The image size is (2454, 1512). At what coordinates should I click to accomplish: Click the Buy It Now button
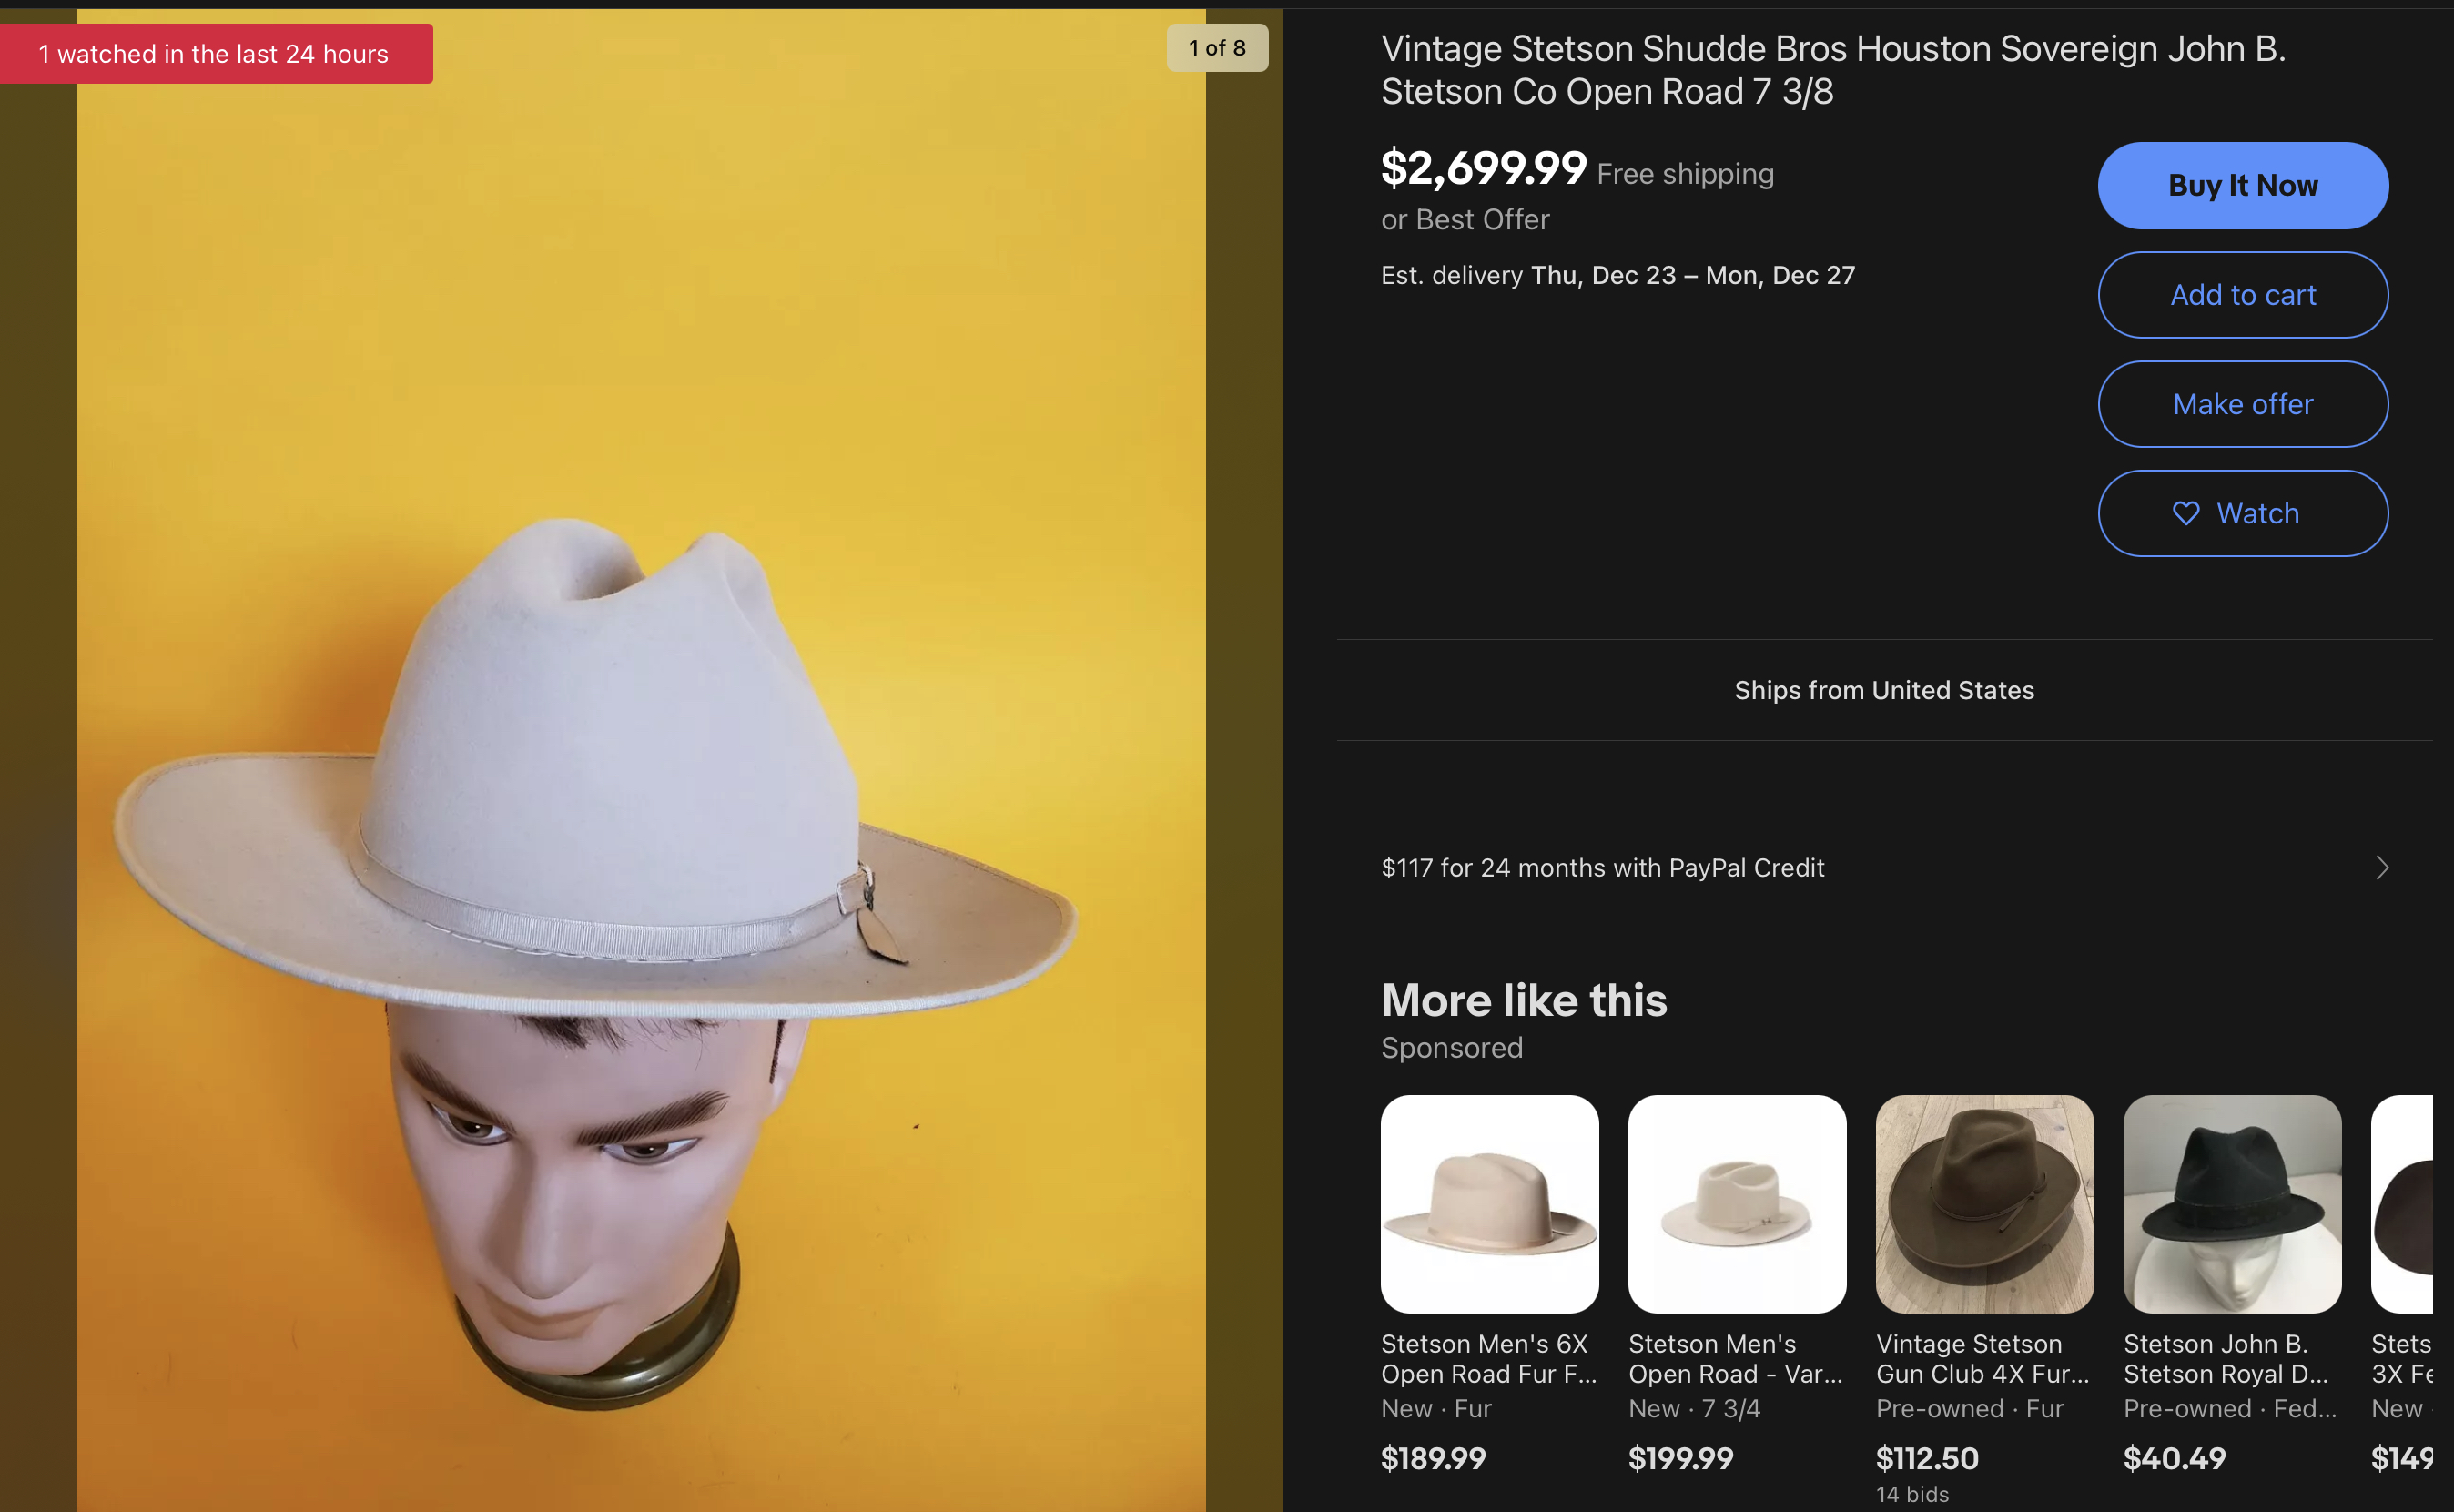point(2243,186)
